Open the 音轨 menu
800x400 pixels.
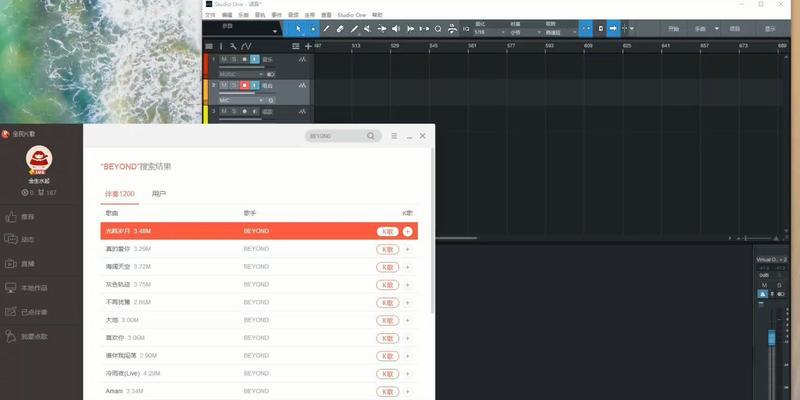[260, 15]
